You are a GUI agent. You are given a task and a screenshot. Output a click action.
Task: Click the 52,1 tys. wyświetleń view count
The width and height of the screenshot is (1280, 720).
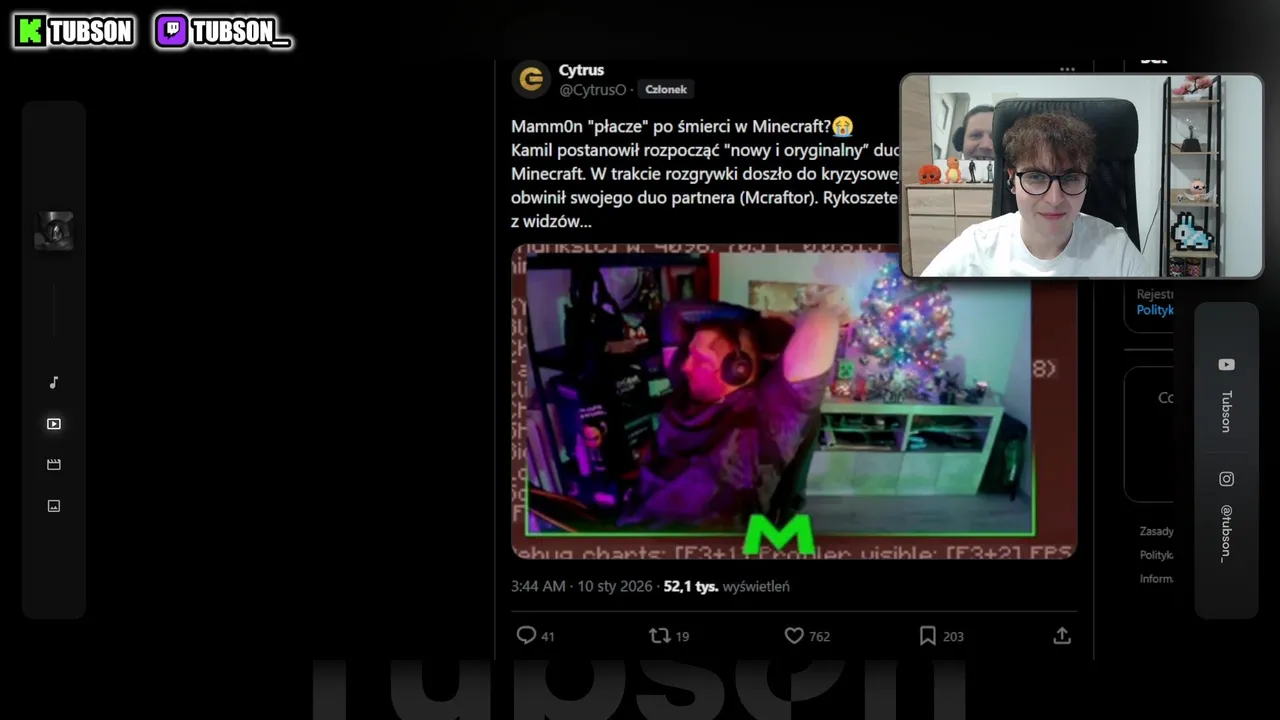pyautogui.click(x=726, y=586)
